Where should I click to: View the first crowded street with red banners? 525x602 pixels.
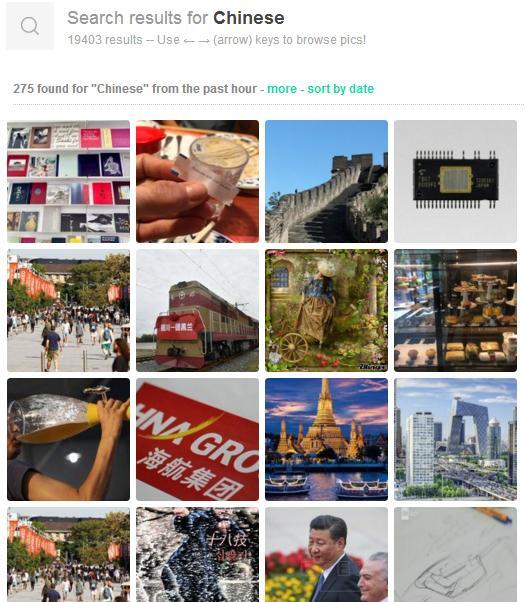pos(68,310)
